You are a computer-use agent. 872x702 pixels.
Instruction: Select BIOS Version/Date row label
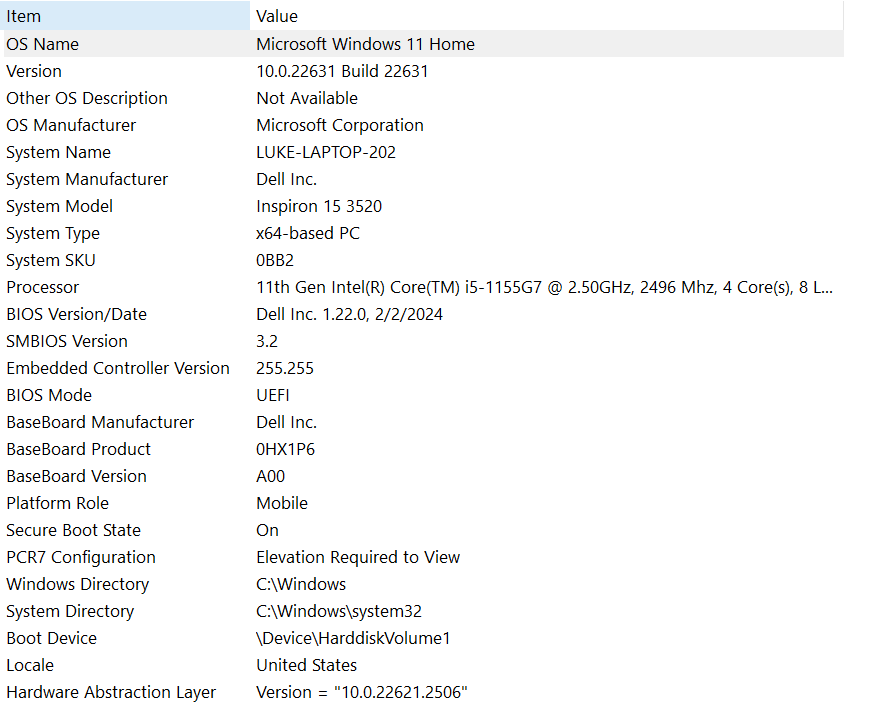point(76,314)
